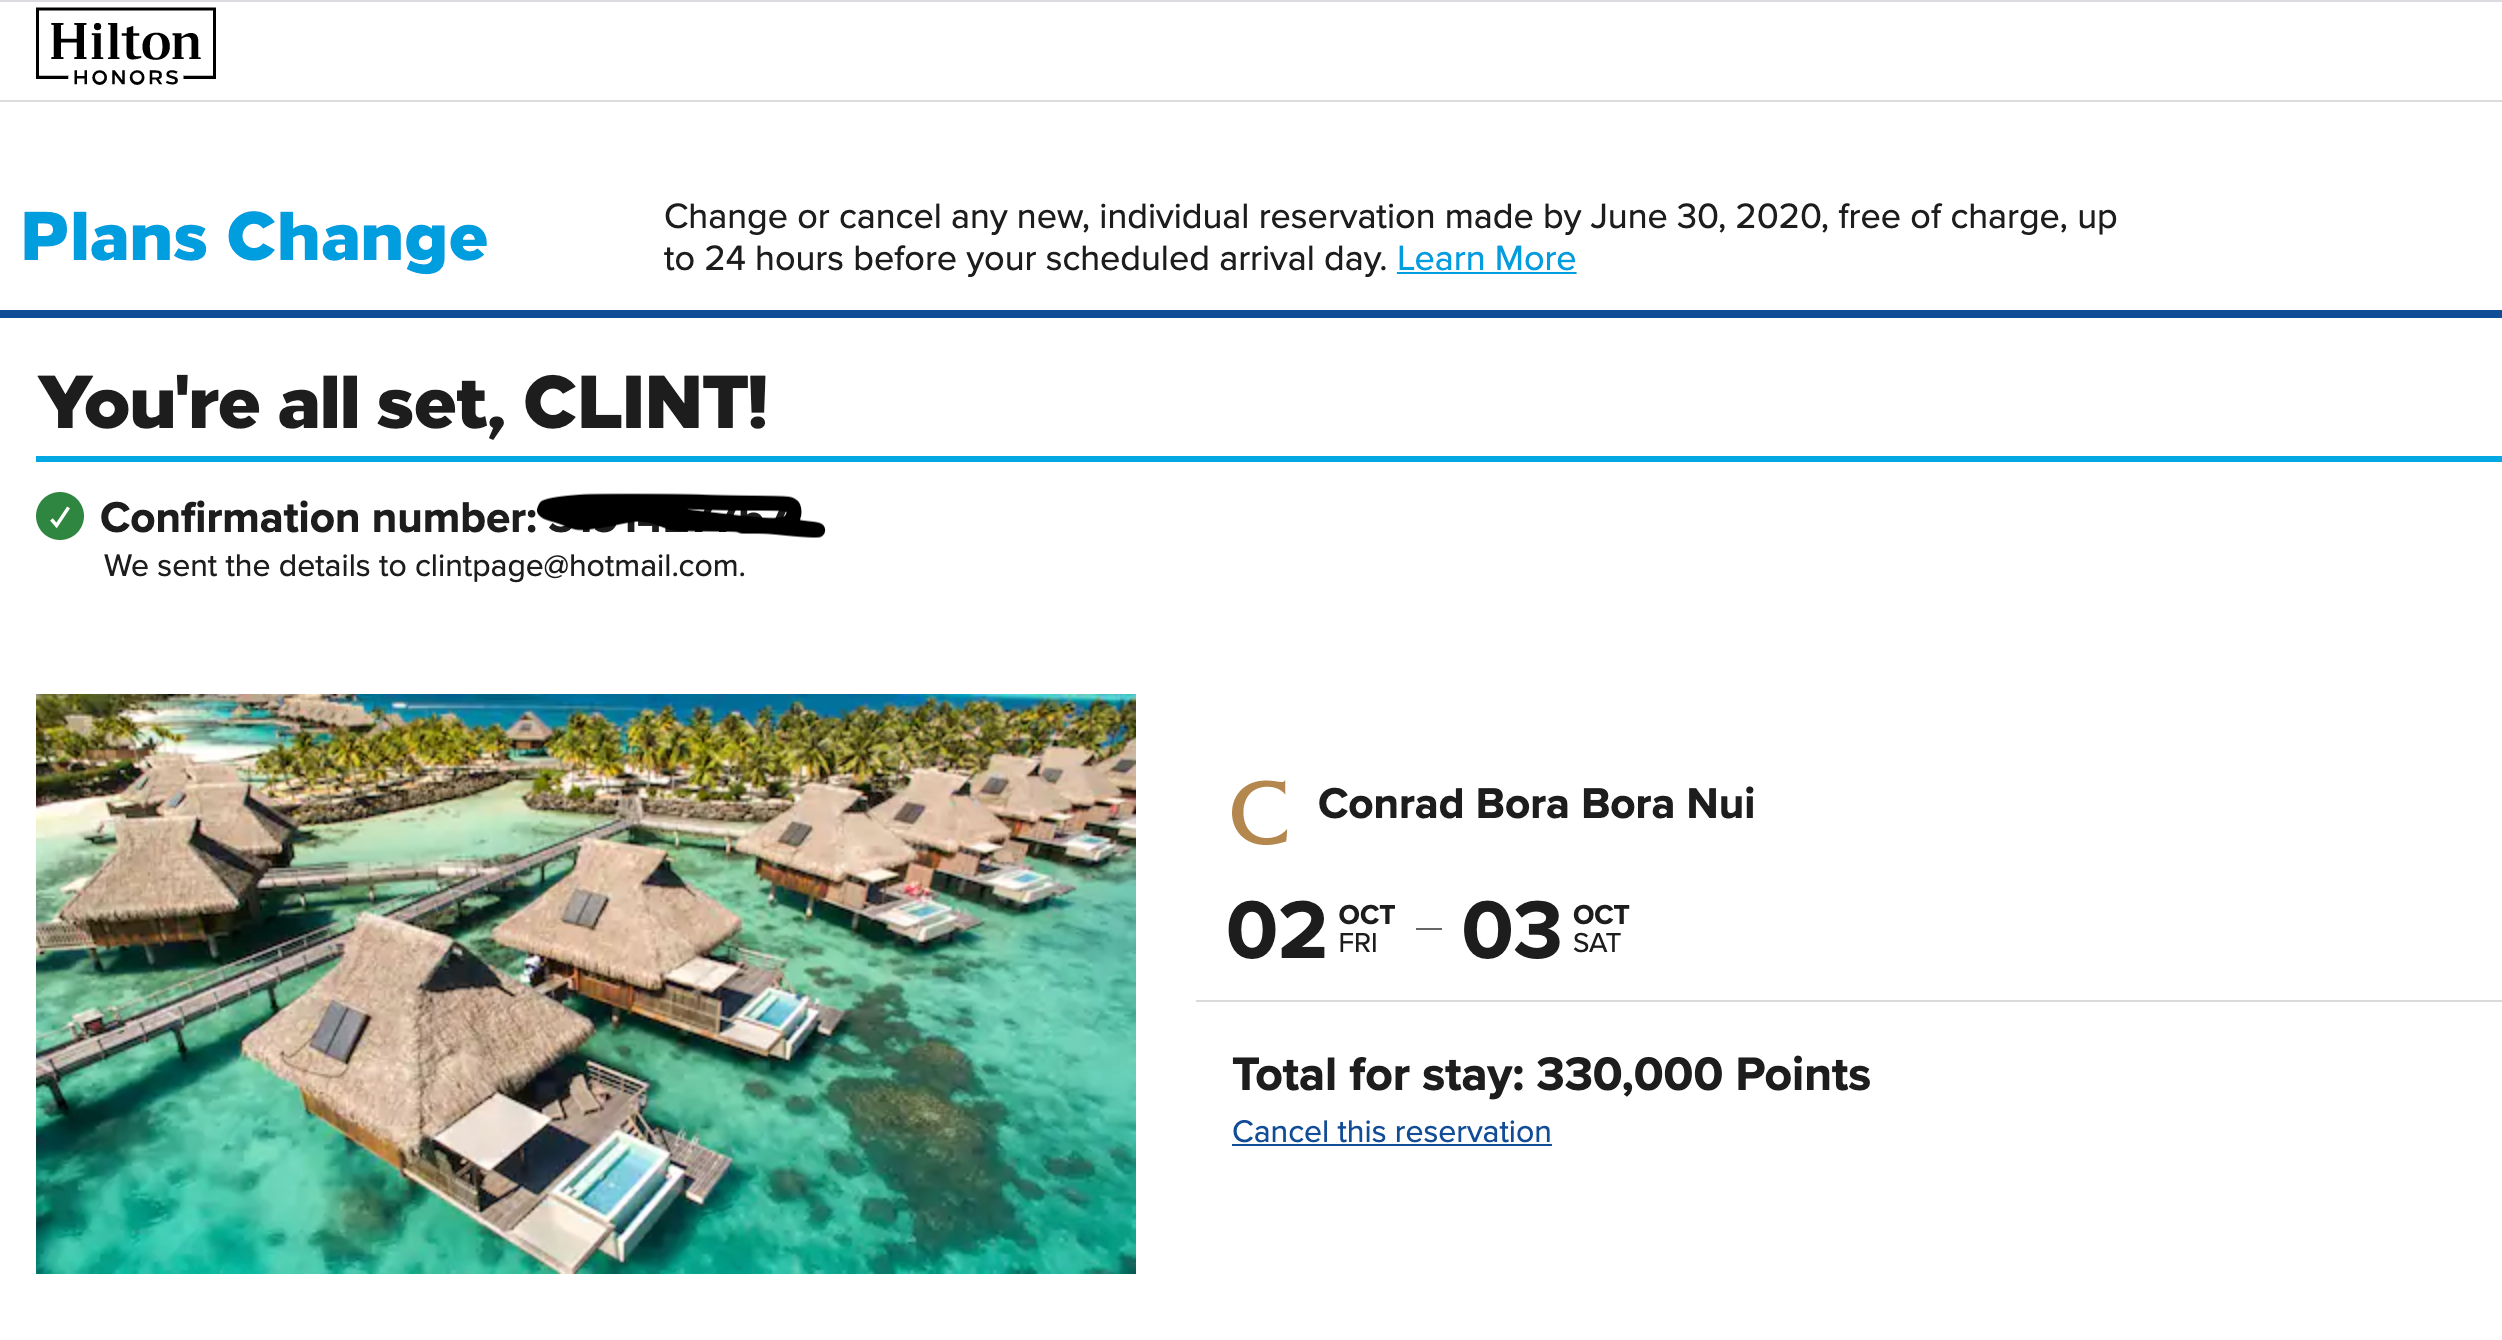Click the Conrad Bora Bora Nui name
The width and height of the screenshot is (2502, 1340).
point(1535,804)
